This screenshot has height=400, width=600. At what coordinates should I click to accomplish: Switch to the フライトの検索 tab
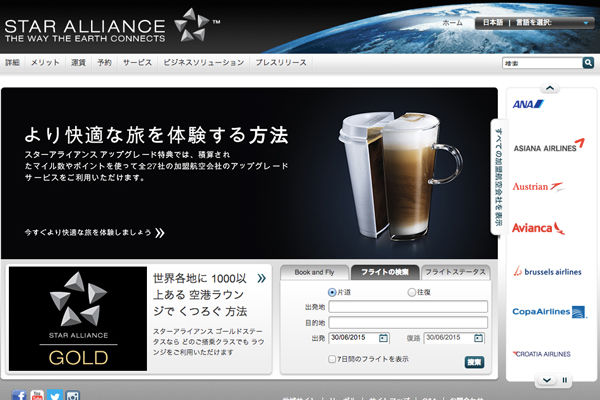click(x=385, y=272)
